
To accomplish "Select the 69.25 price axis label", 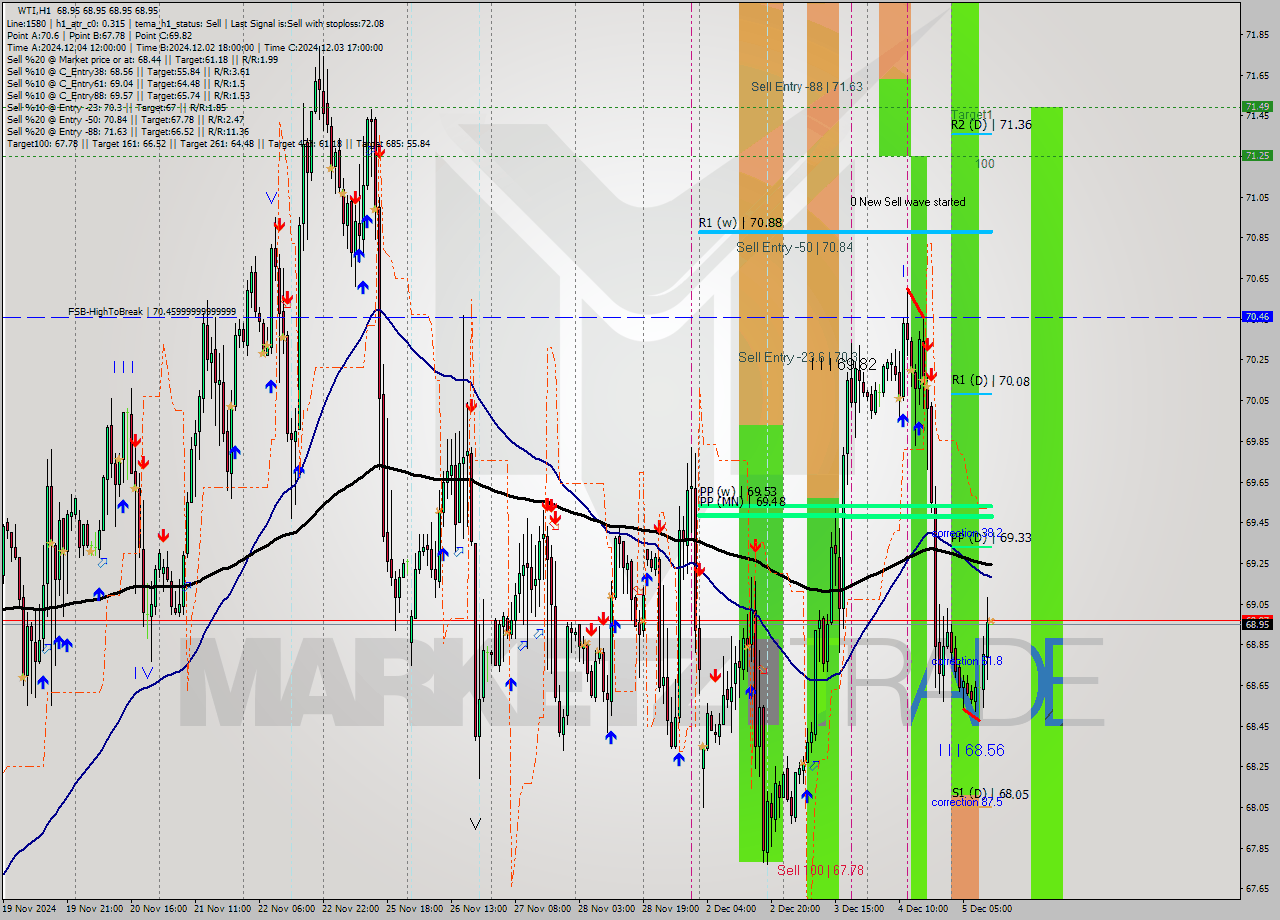I will [1257, 564].
